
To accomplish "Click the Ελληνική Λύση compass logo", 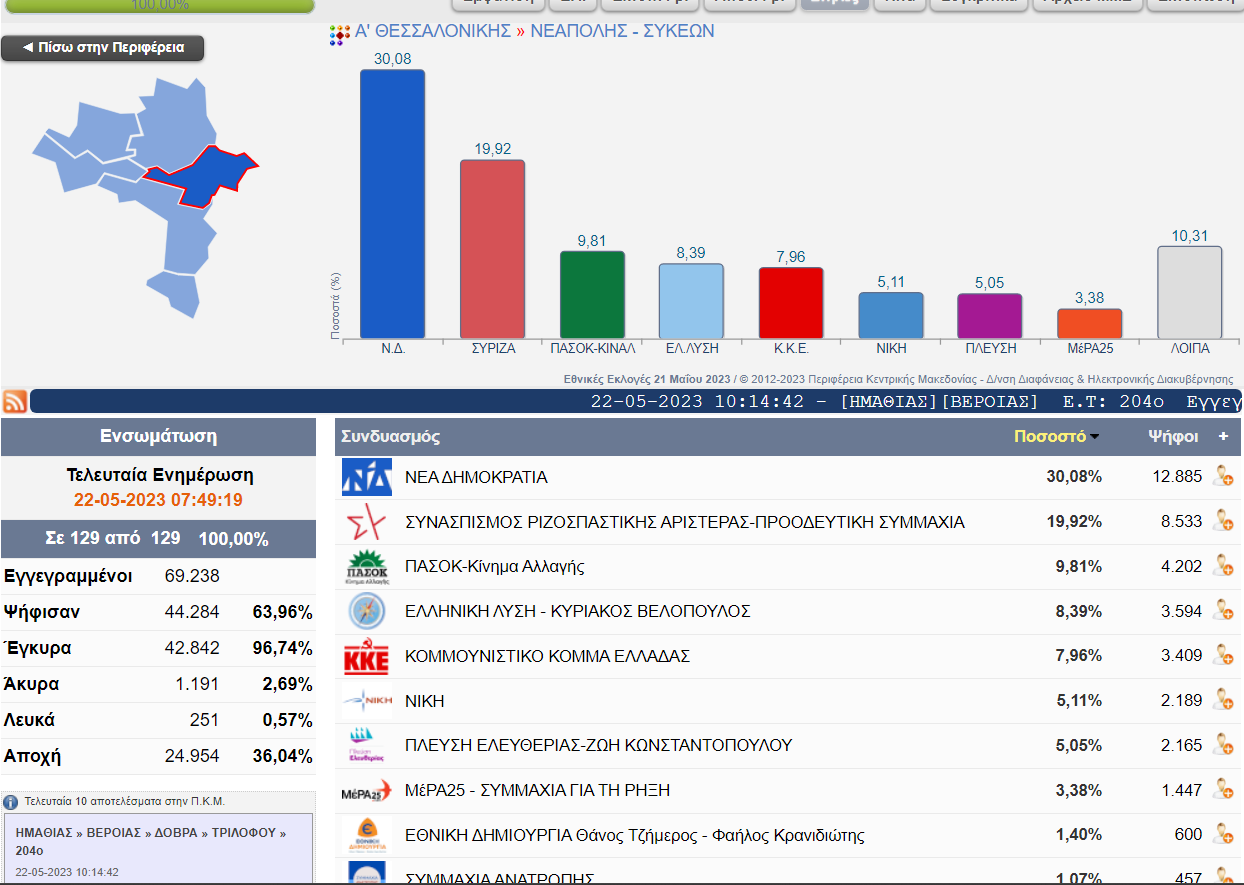I will tap(366, 611).
